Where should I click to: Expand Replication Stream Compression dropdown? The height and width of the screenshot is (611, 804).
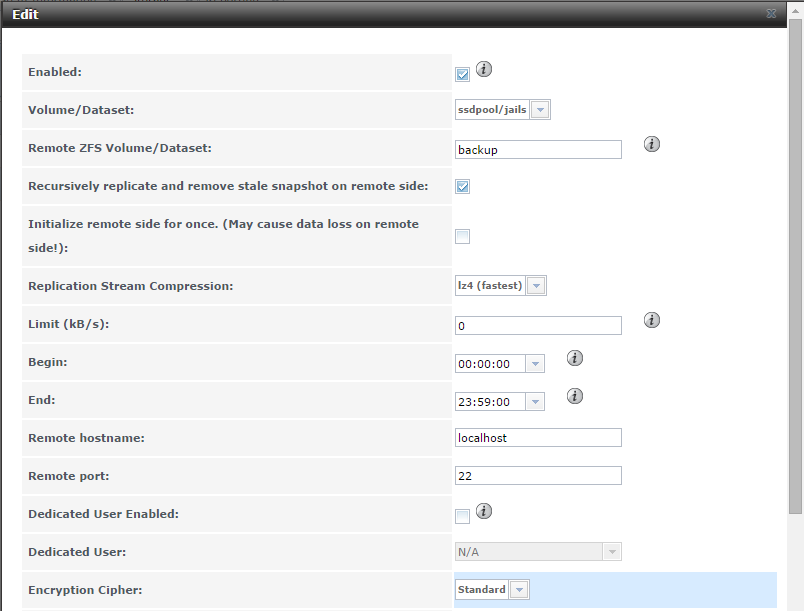tap(536, 286)
